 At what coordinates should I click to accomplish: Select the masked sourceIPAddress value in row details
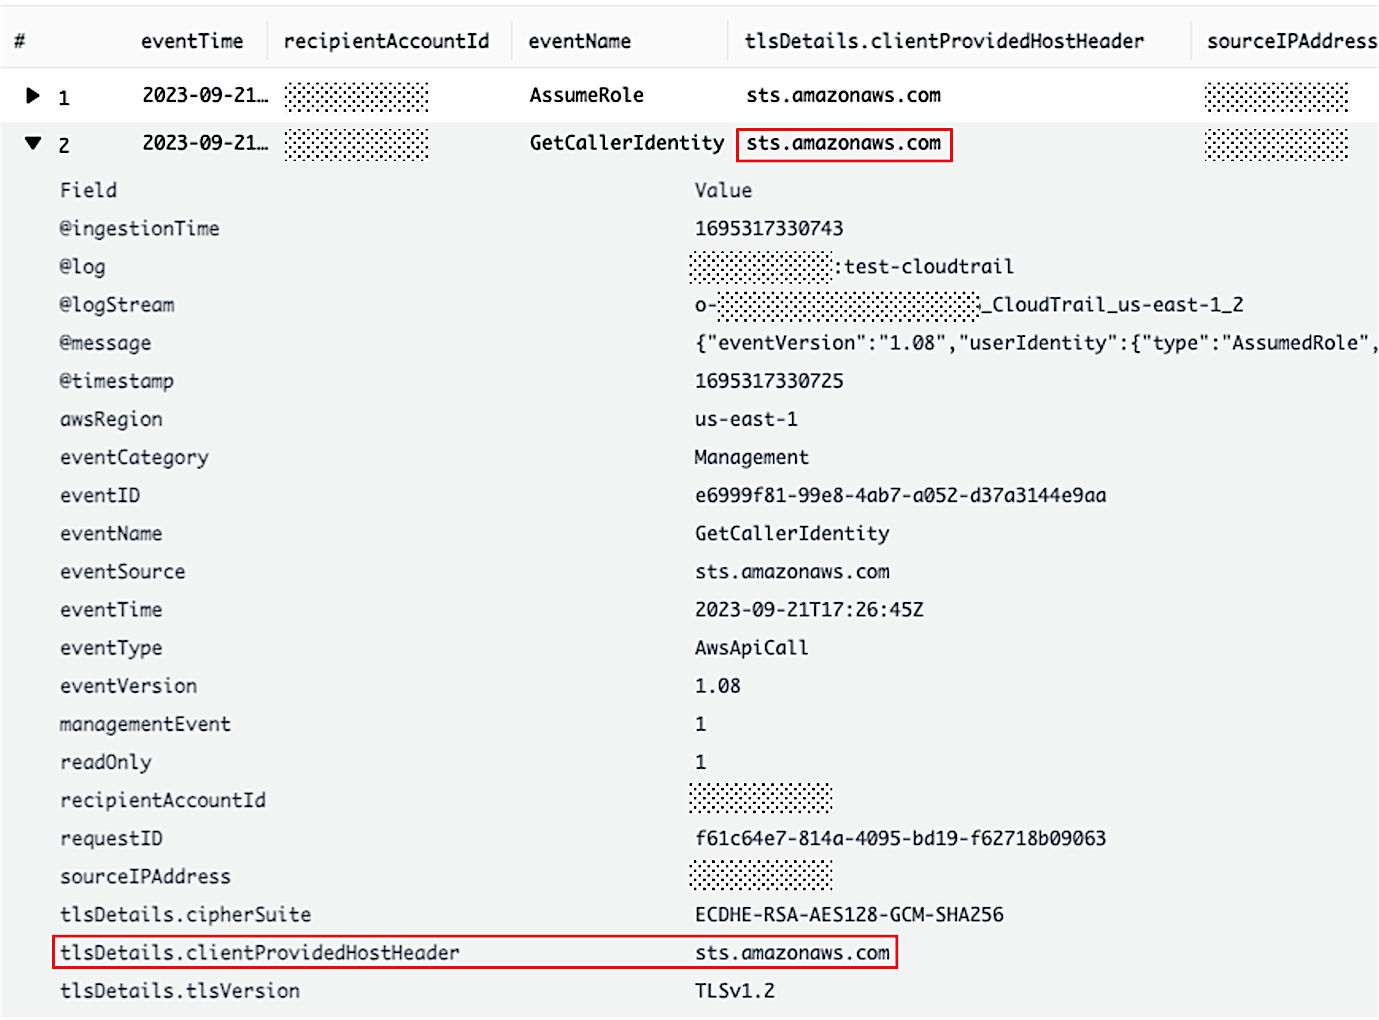point(761,876)
